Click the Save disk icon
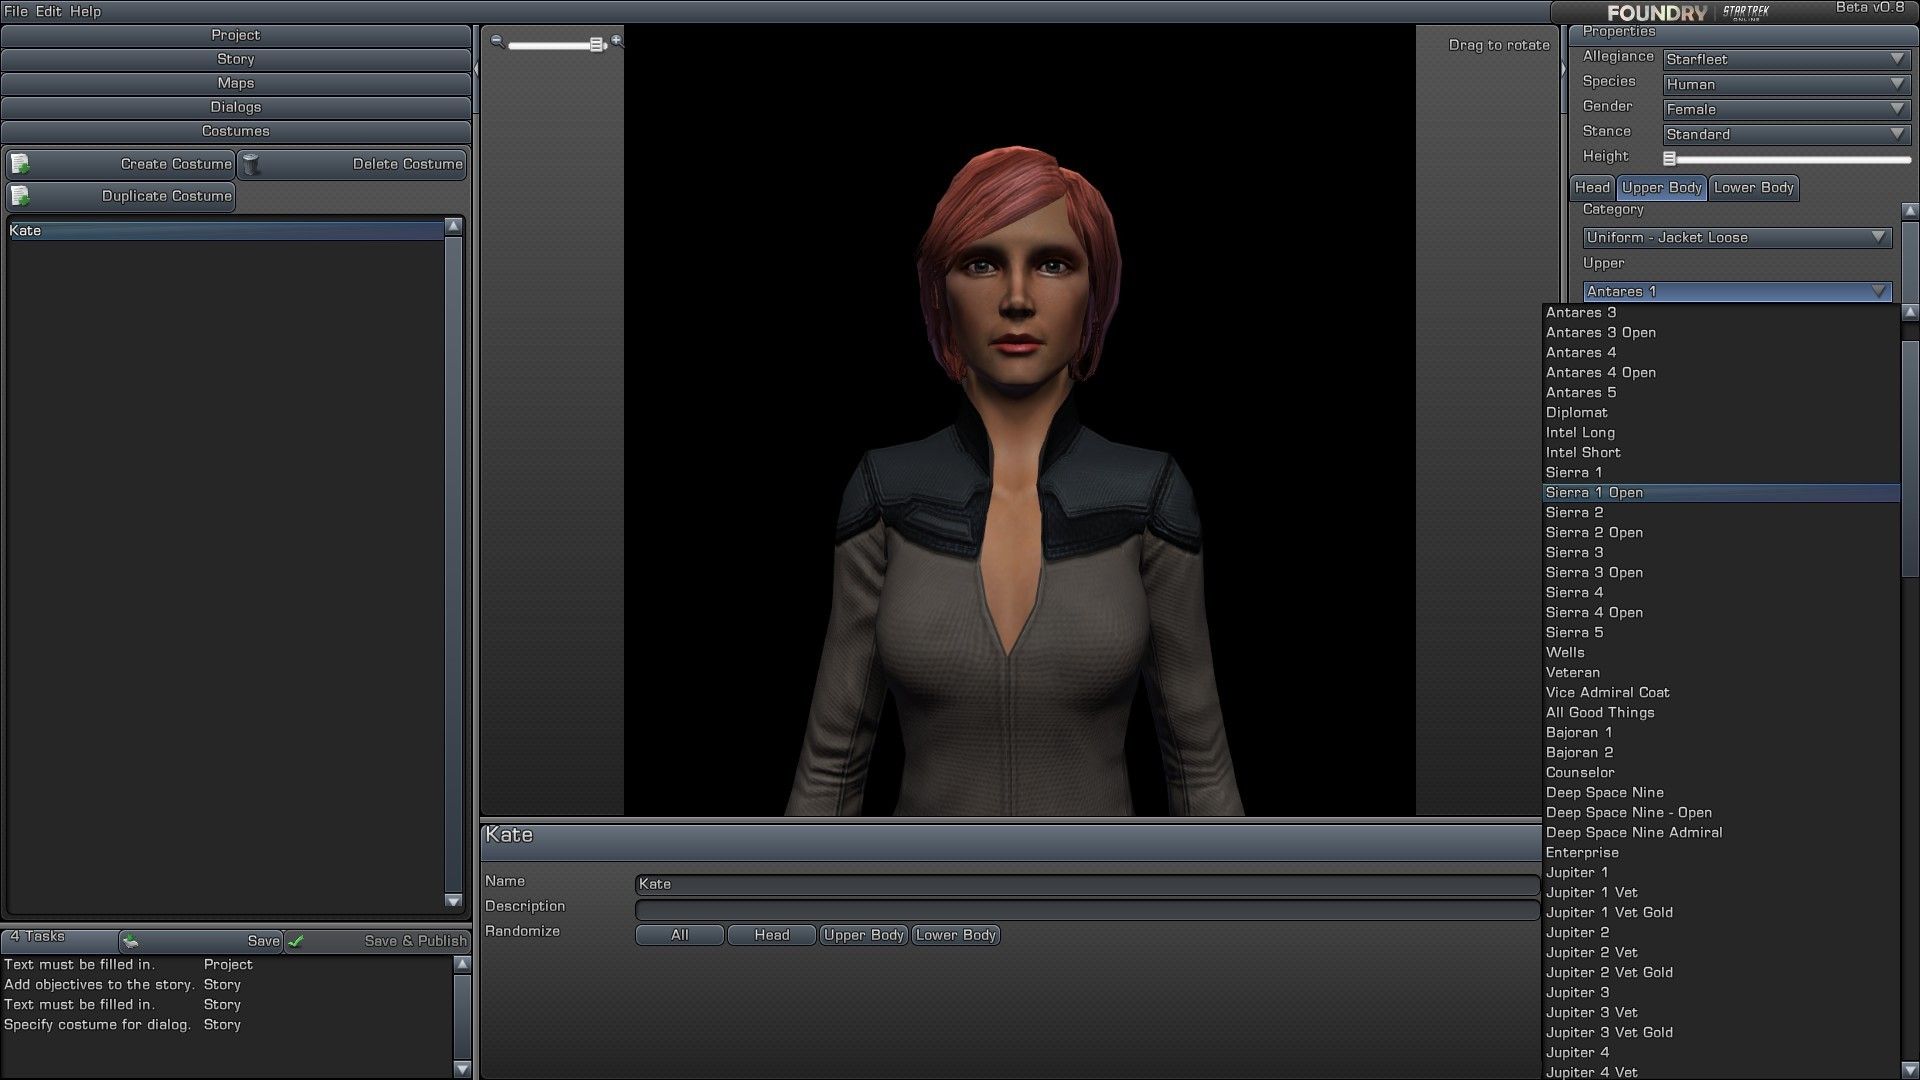The height and width of the screenshot is (1080, 1920). pyautogui.click(x=131, y=941)
